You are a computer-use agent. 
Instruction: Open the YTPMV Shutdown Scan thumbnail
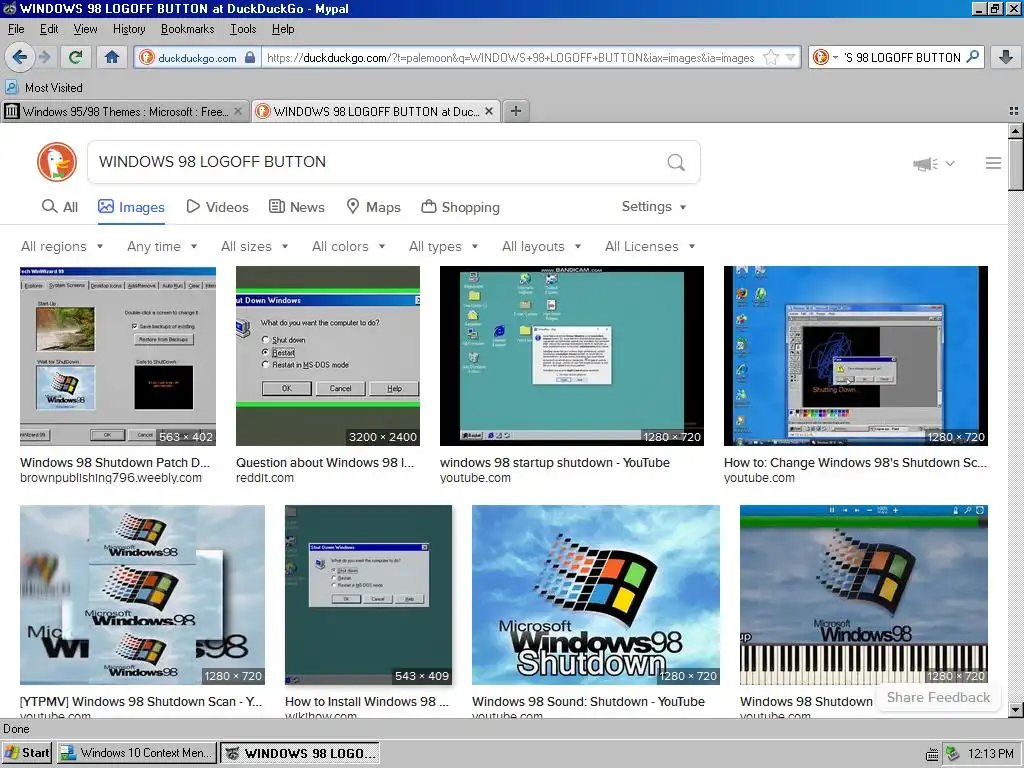tap(142, 595)
